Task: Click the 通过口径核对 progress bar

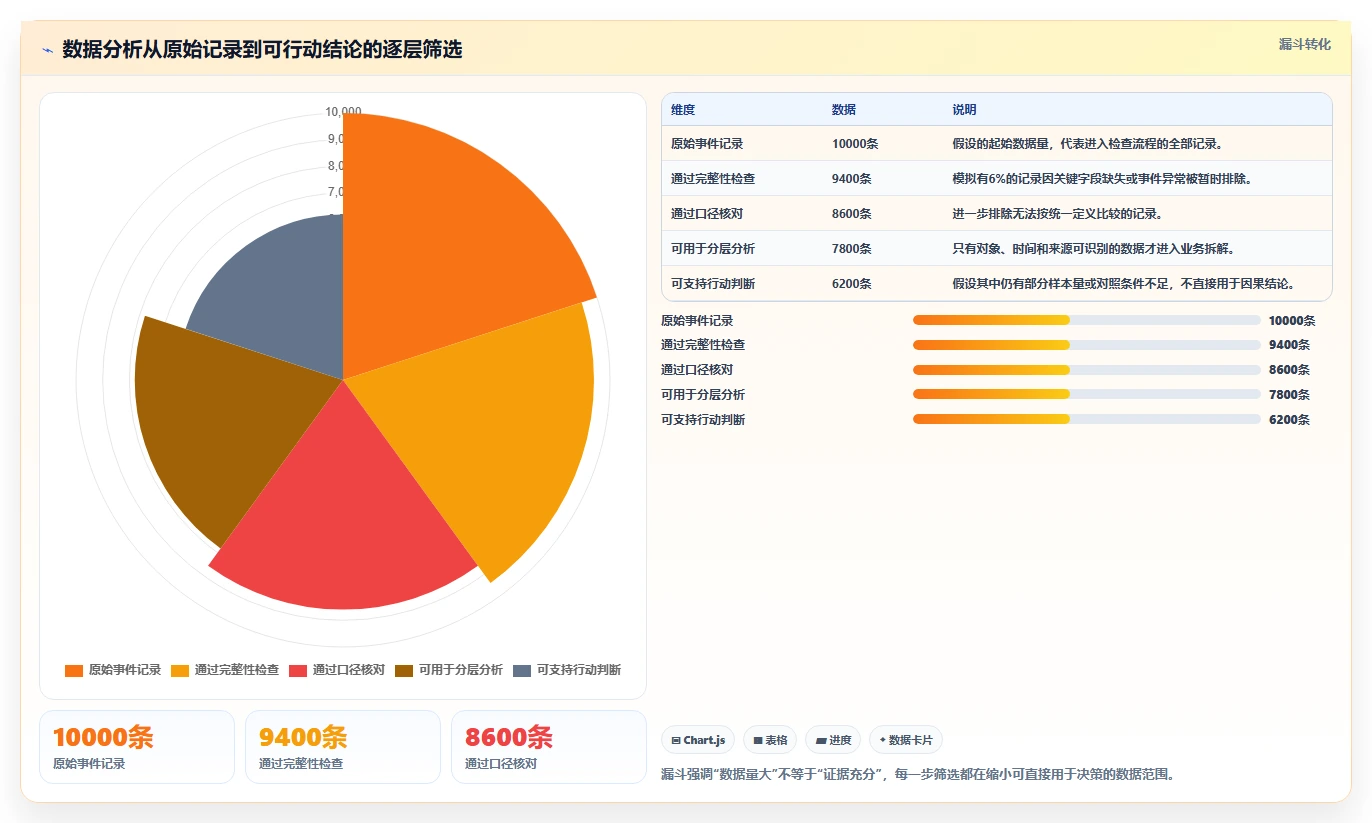Action: click(1086, 370)
